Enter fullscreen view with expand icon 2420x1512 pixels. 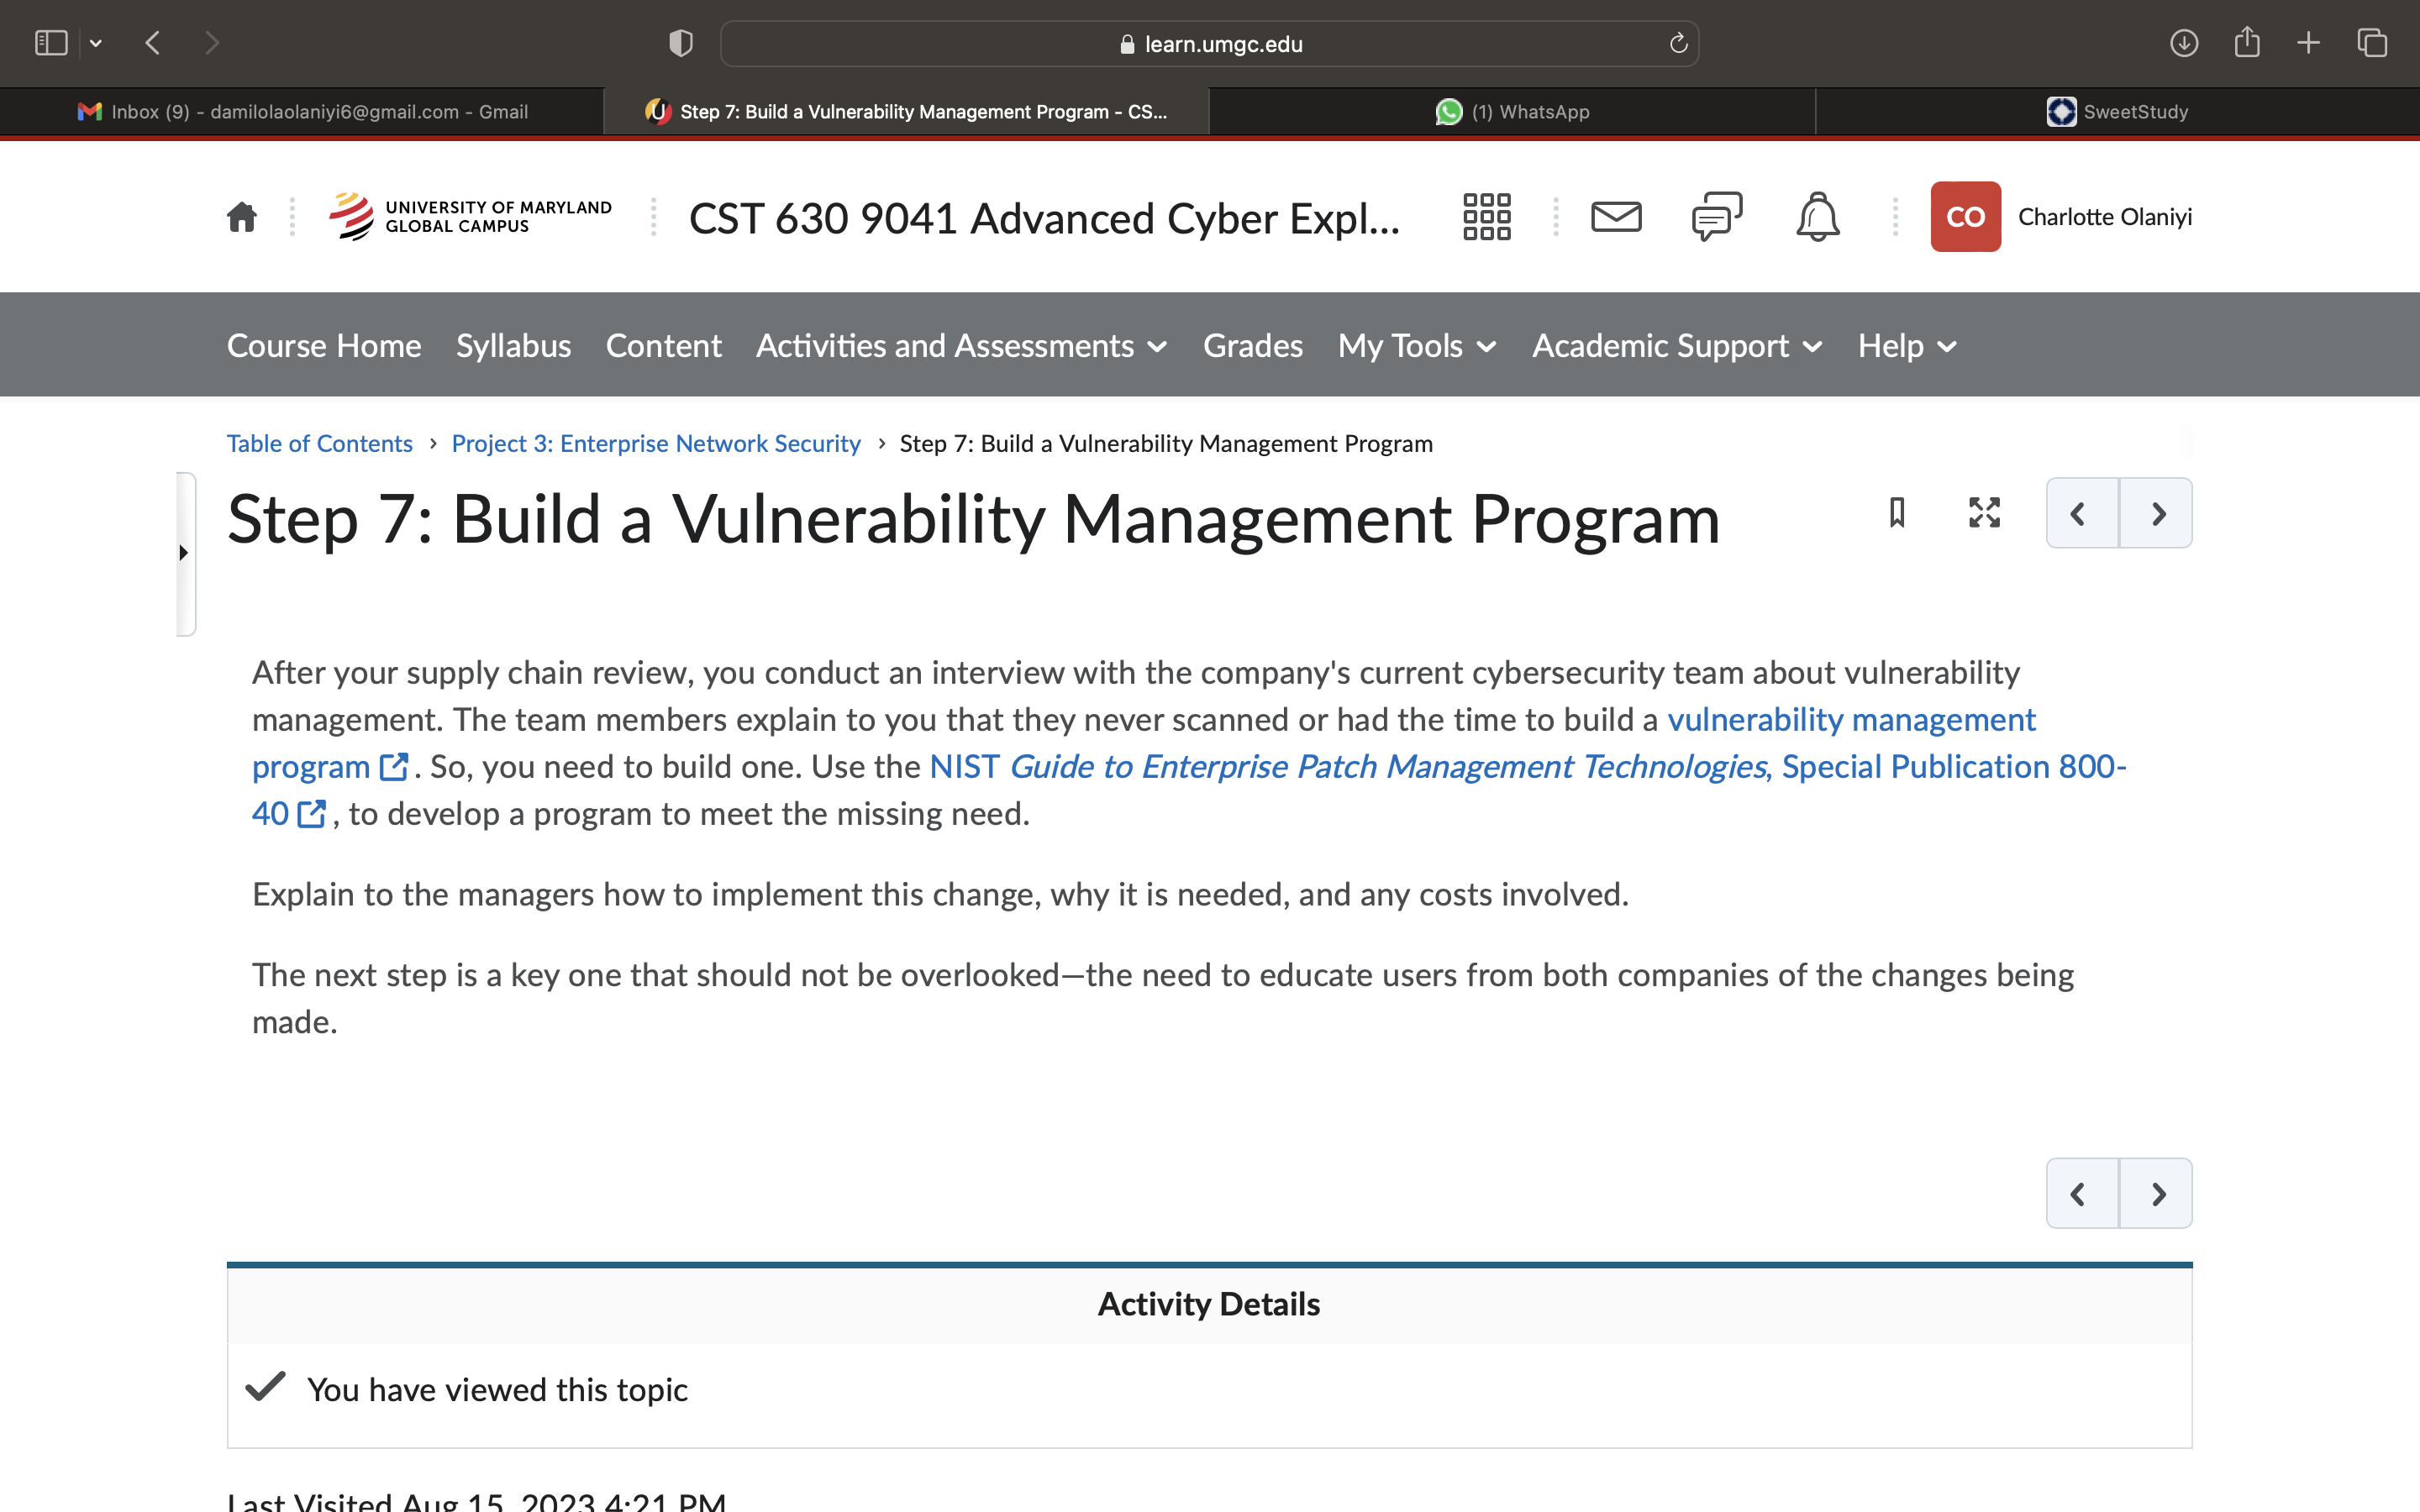click(1984, 513)
